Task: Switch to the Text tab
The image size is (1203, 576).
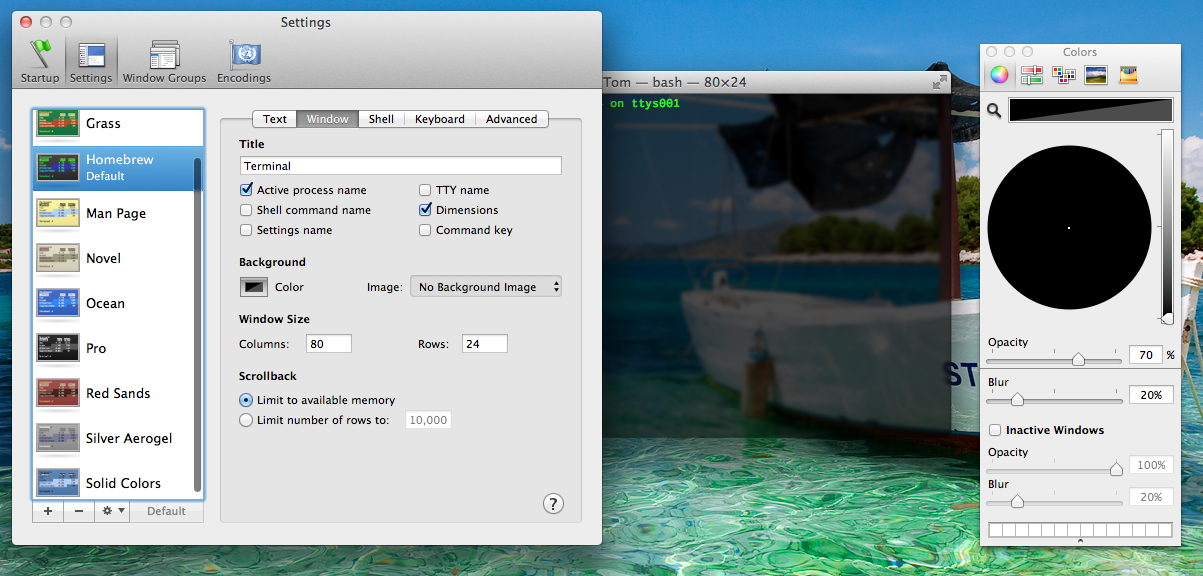Action: click(x=275, y=119)
